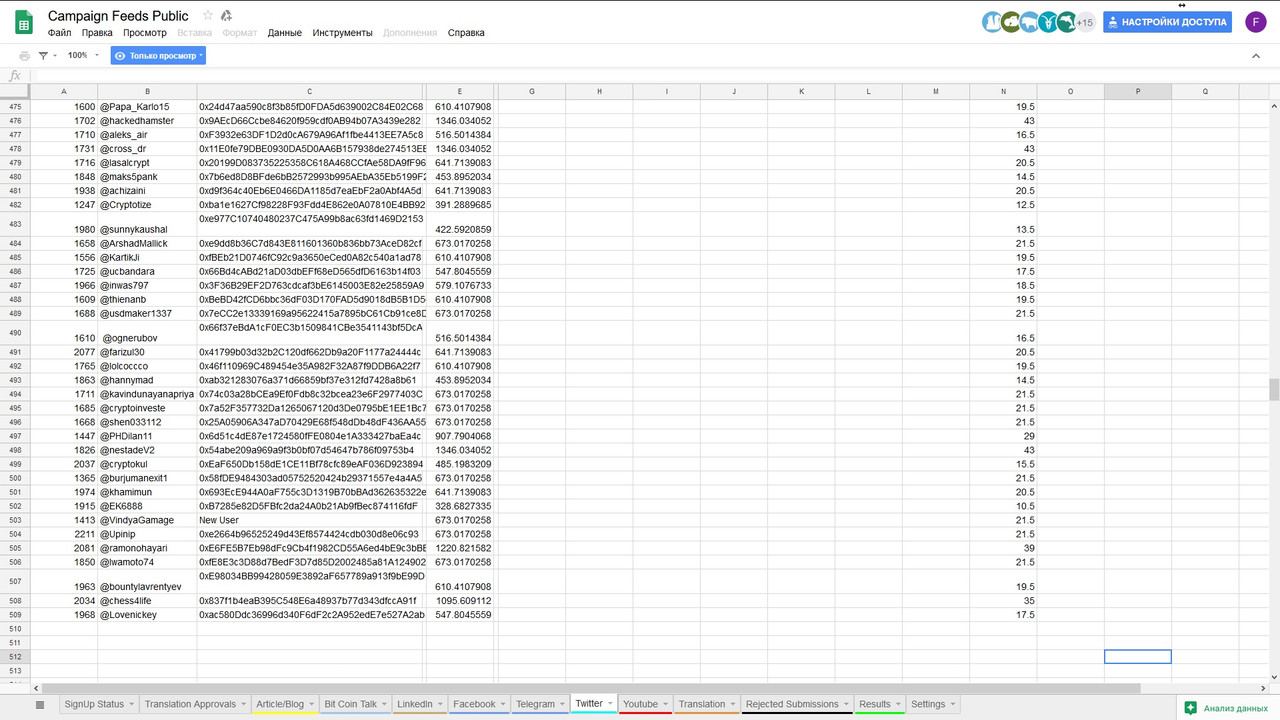Switch to the Facebook sheet tab
This screenshot has width=1280, height=720.
click(474, 704)
